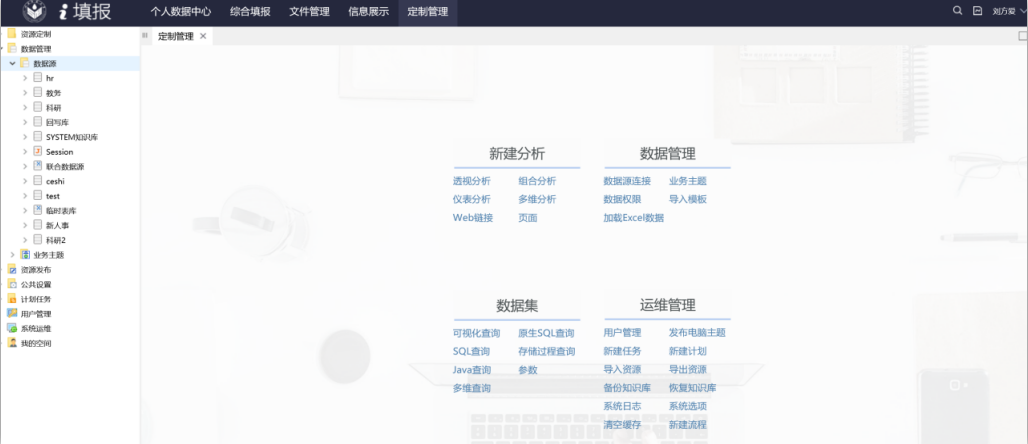Viewport: 1028px width, 444px height.
Task: Click the 透视分析 link under 新建分析
Action: tap(471, 181)
